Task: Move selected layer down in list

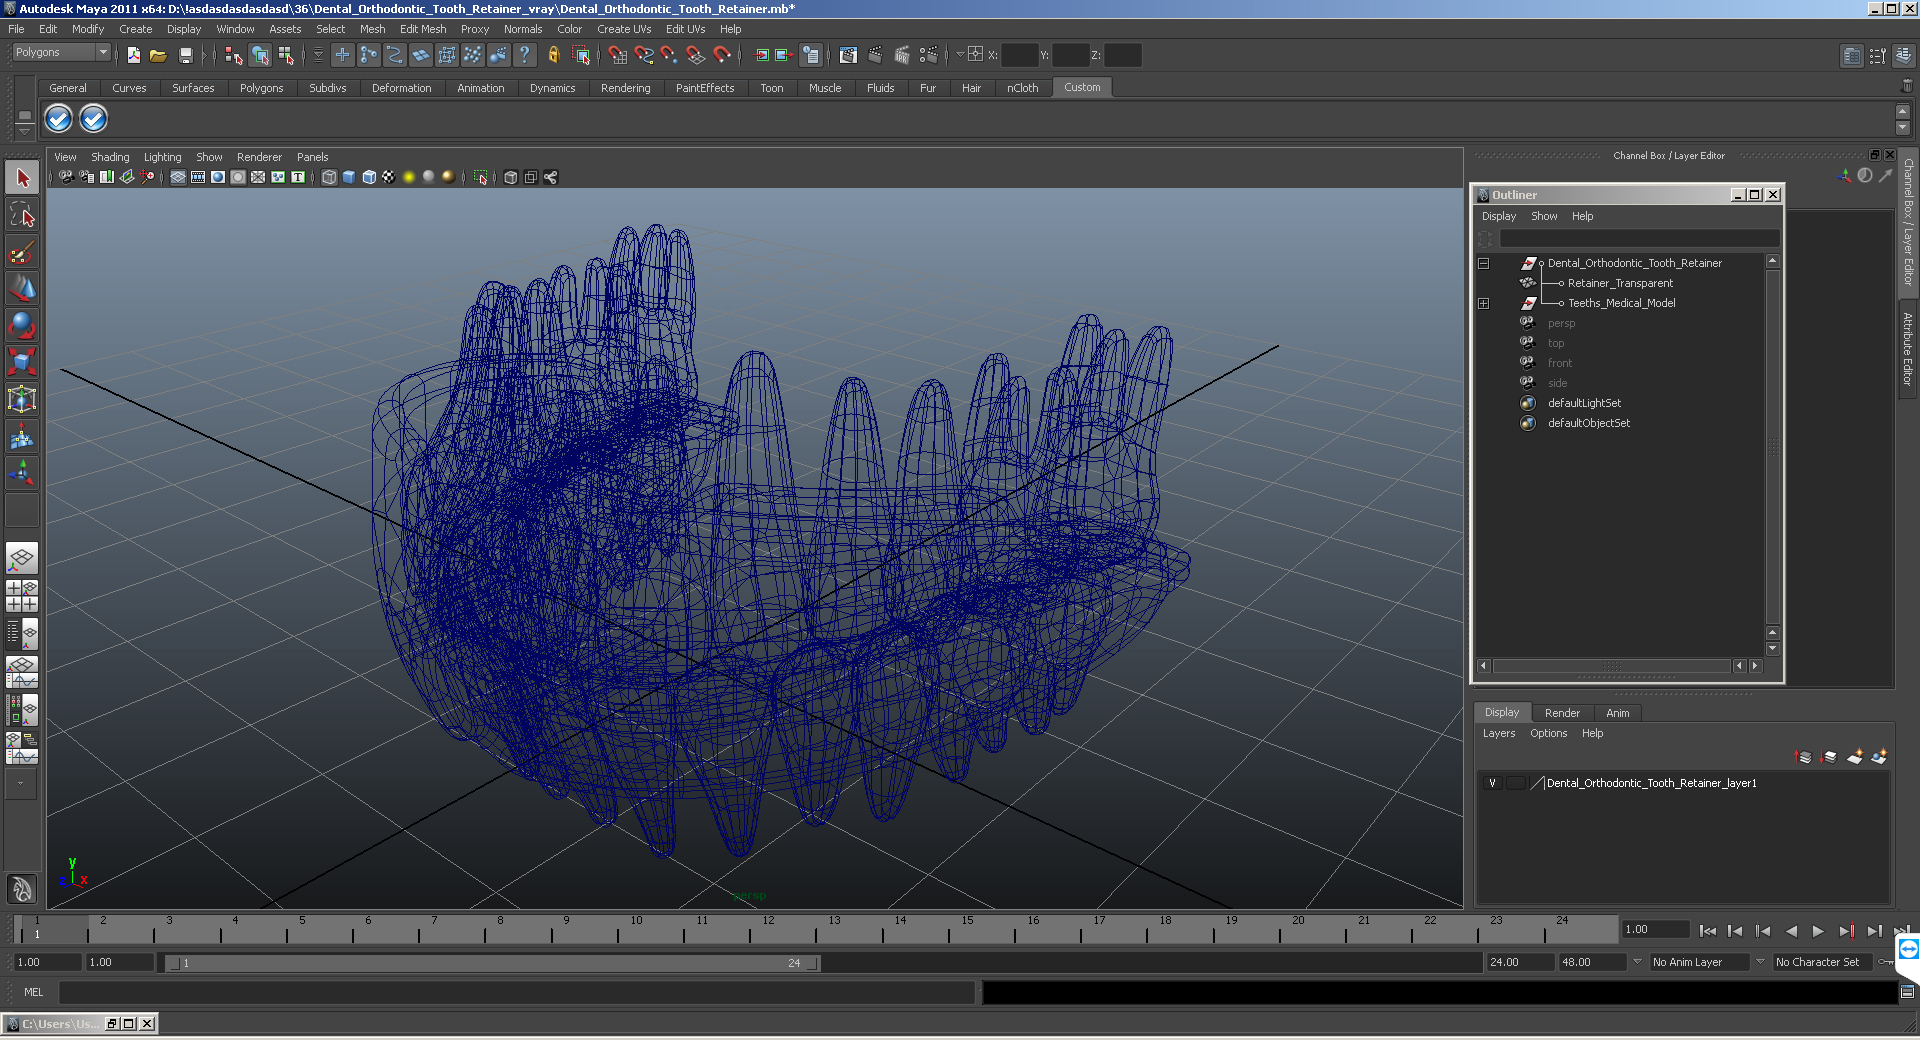Action: (1829, 757)
